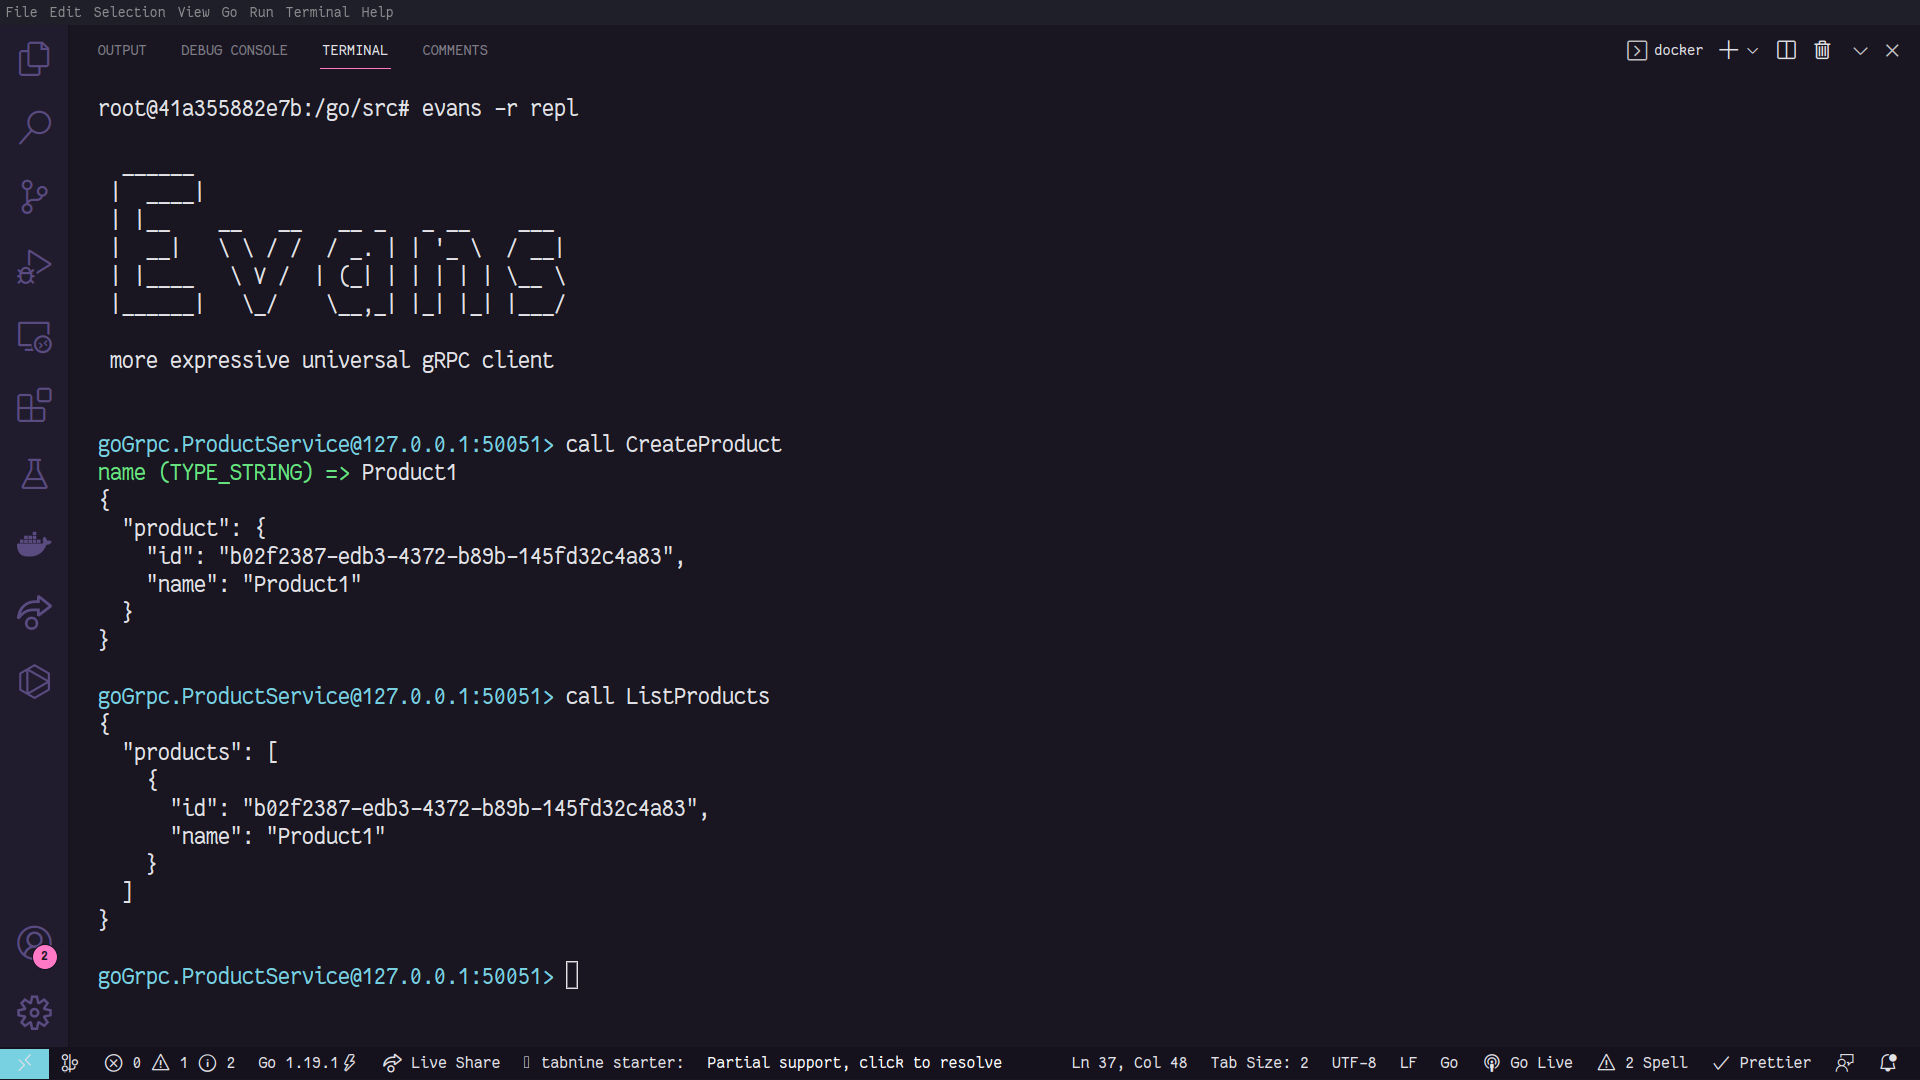Click tabnine starter status item
The image size is (1920, 1080).
[x=603, y=1063]
